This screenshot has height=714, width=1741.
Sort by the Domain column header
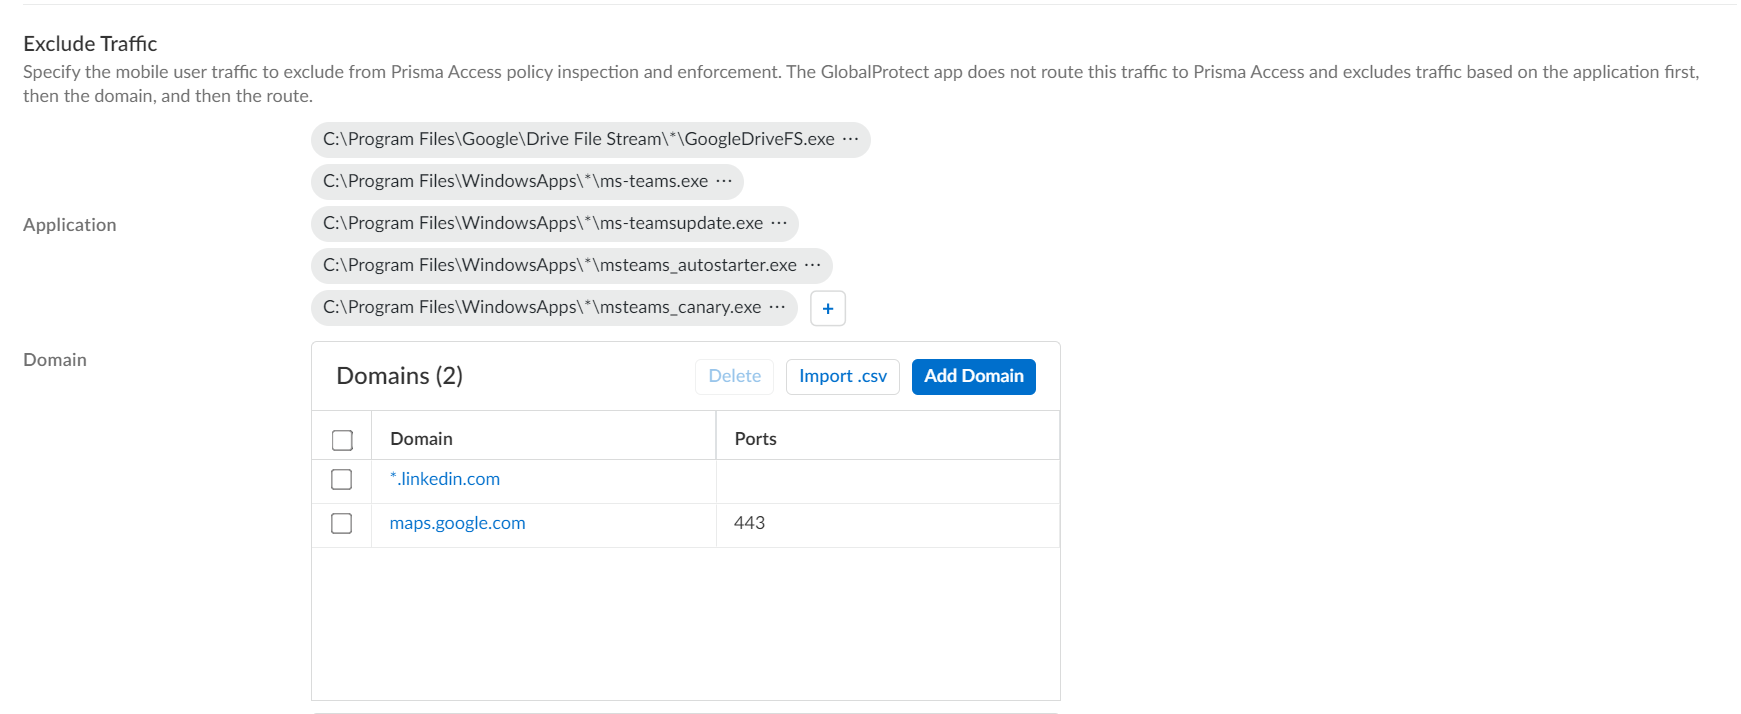coord(421,439)
